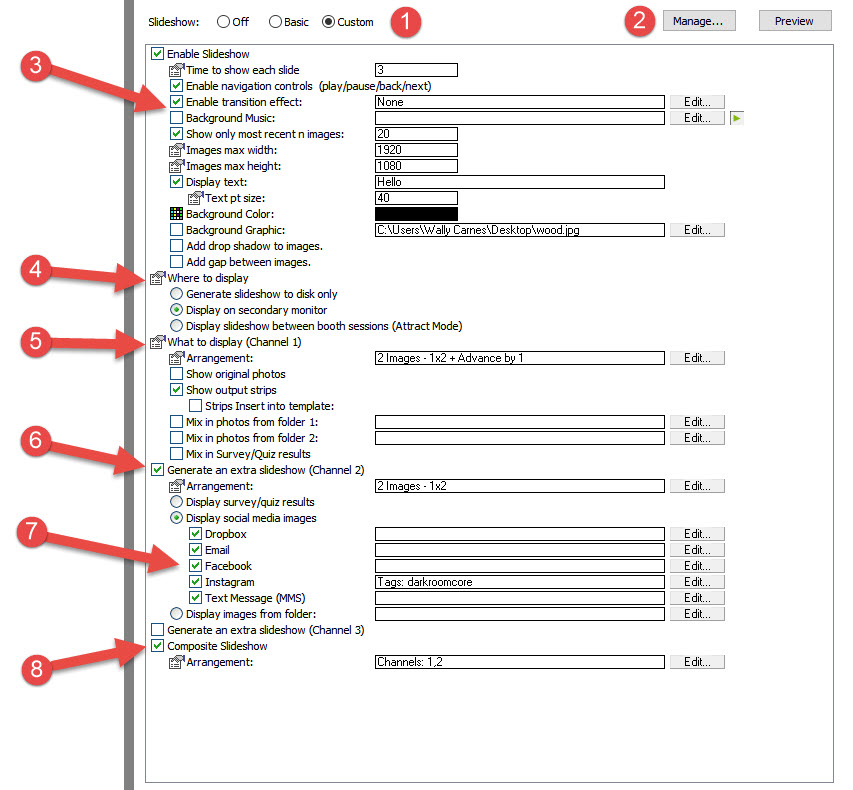The width and height of the screenshot is (853, 790).
Task: Toggle the Display text checkbox
Action: tap(176, 182)
